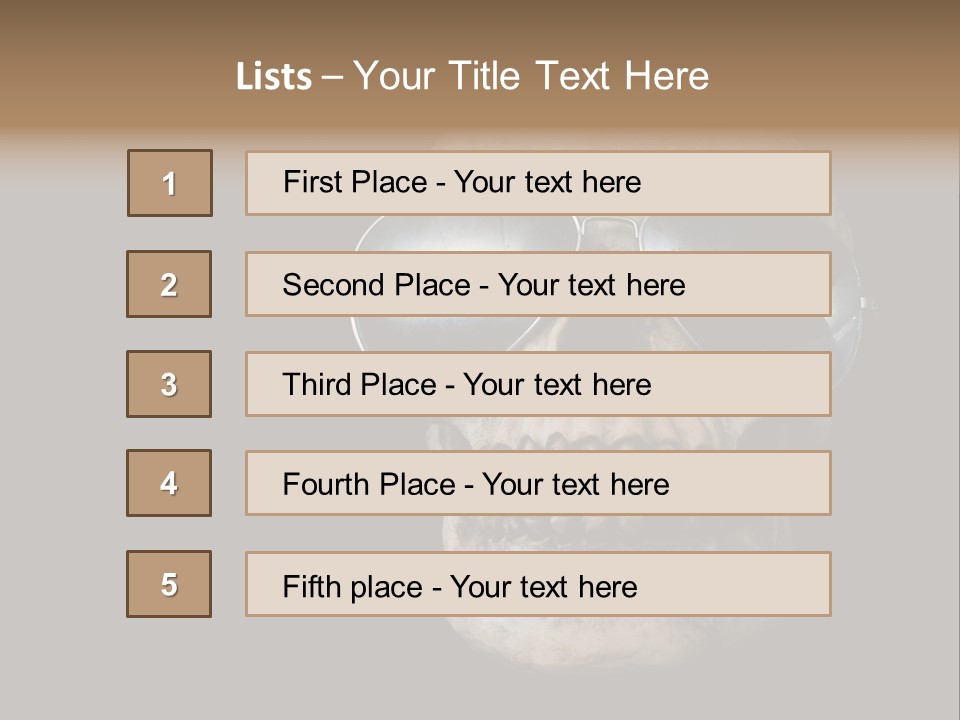Click the Fourth Place text box
This screenshot has width=960, height=720.
(538, 483)
